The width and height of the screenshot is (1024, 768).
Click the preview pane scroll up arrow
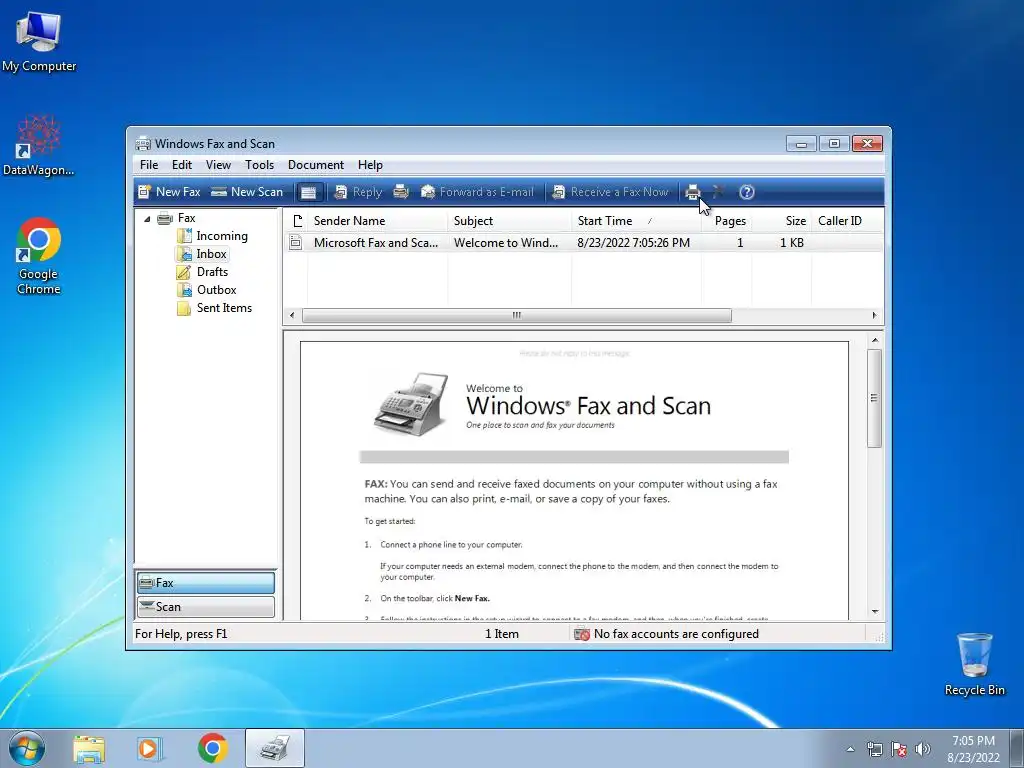(875, 340)
